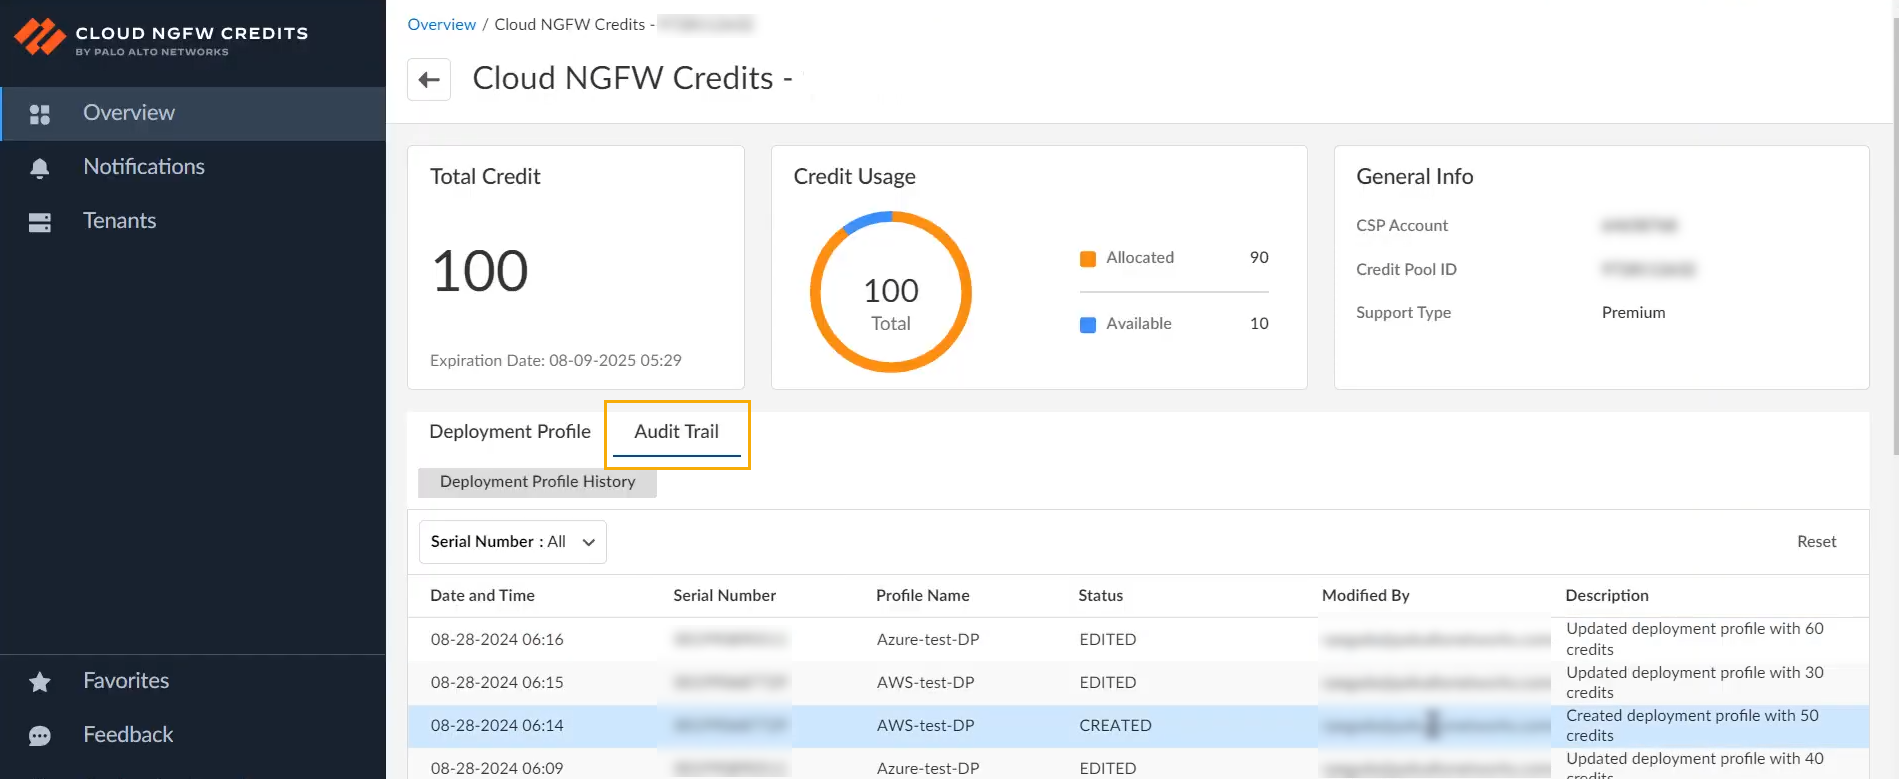Click the blue Available legend swatch
This screenshot has height=779, width=1899.
pyautogui.click(x=1088, y=325)
